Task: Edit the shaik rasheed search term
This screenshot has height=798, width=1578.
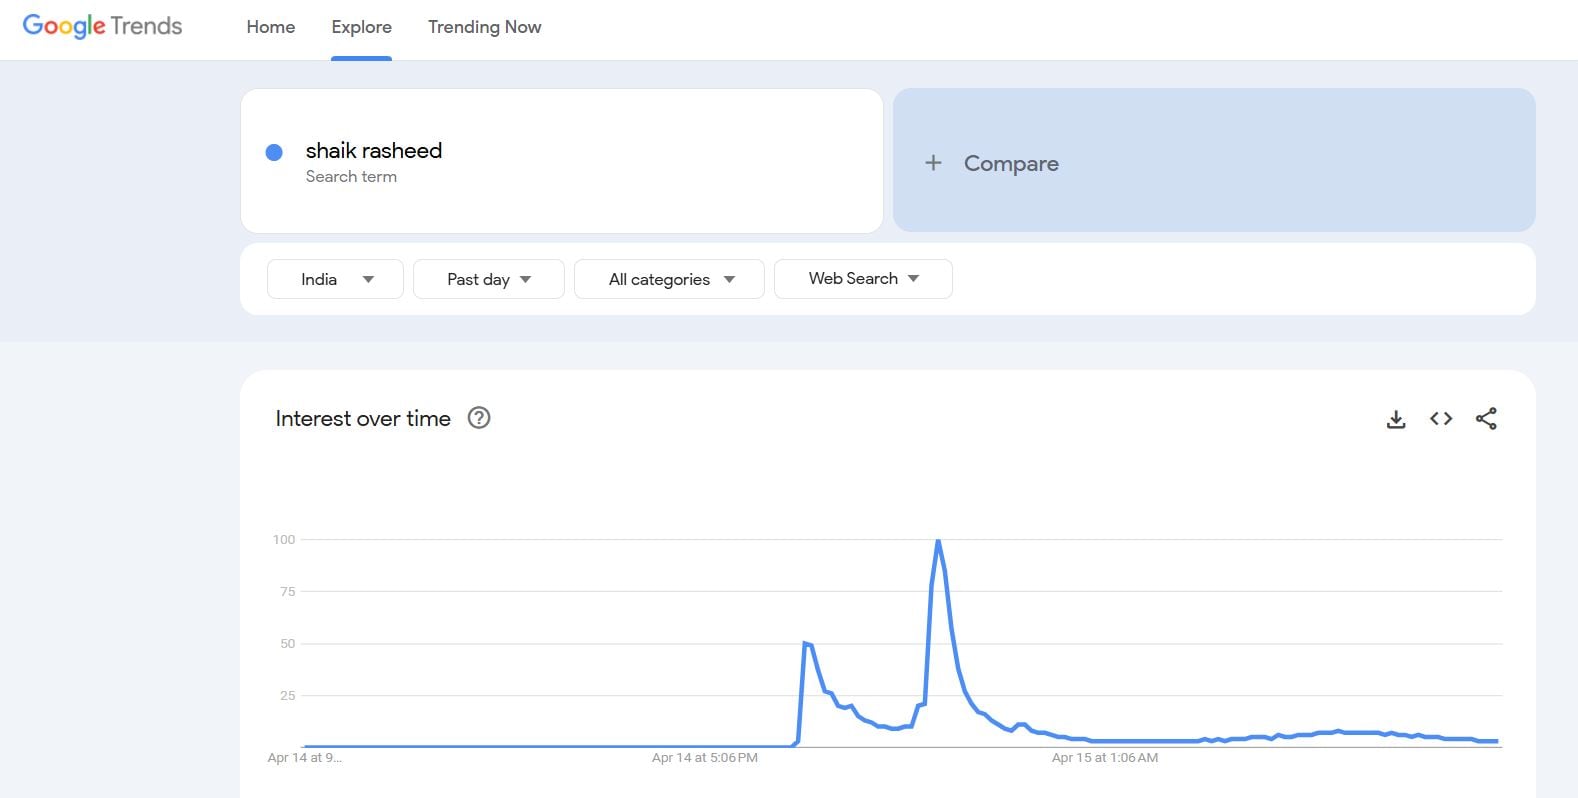Action: [374, 151]
